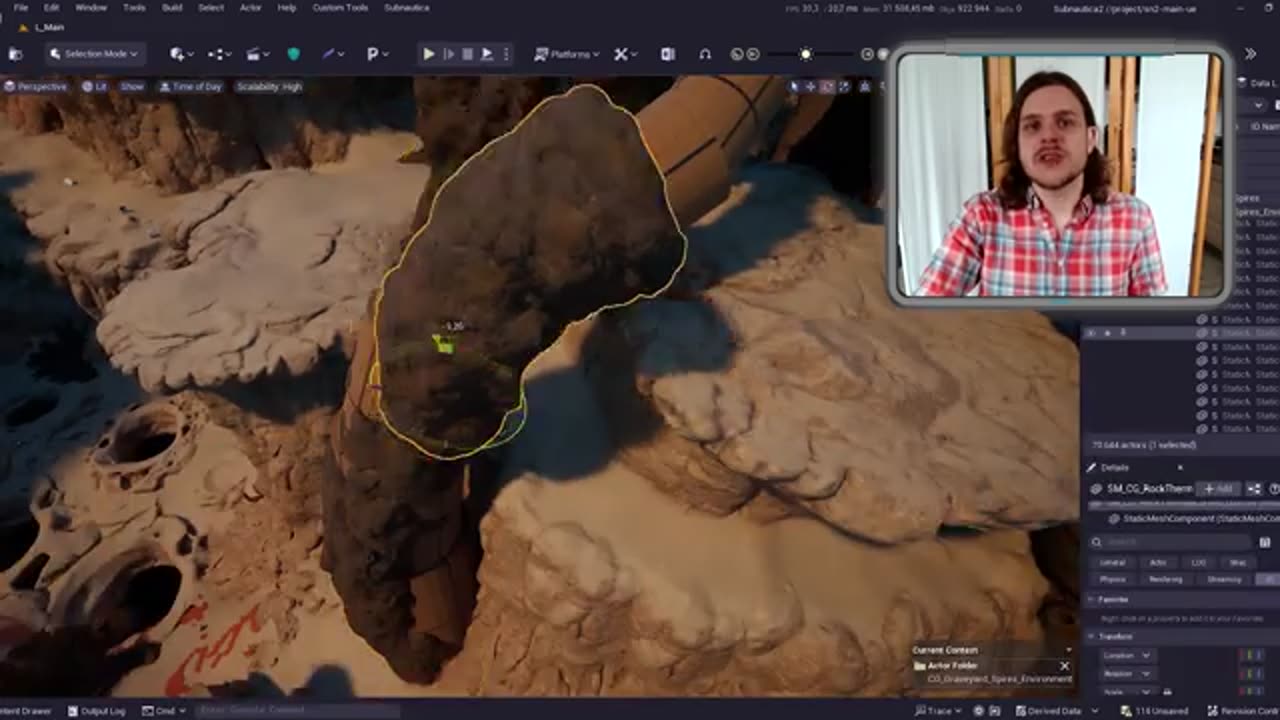Open the P plugin dropdown

[x=377, y=54]
